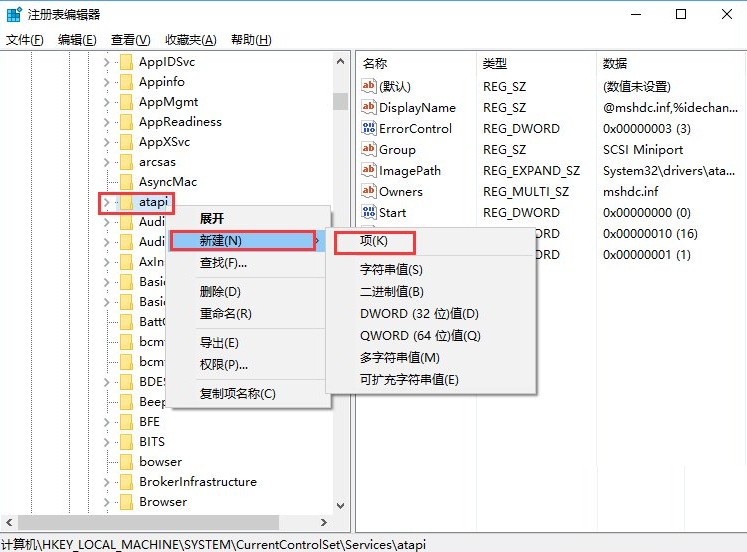747x552 pixels.
Task: Click the Owners multi-string value icon
Action: (x=368, y=191)
